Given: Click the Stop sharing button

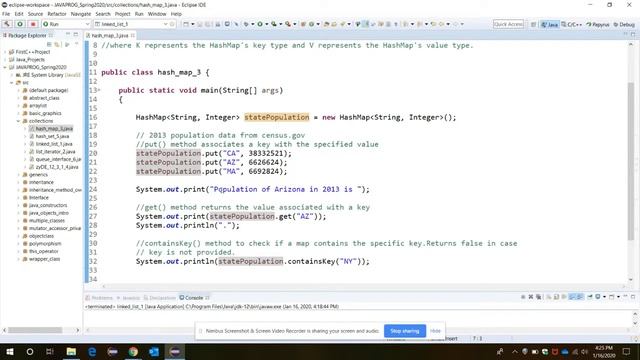Looking at the screenshot, I should (x=405, y=331).
